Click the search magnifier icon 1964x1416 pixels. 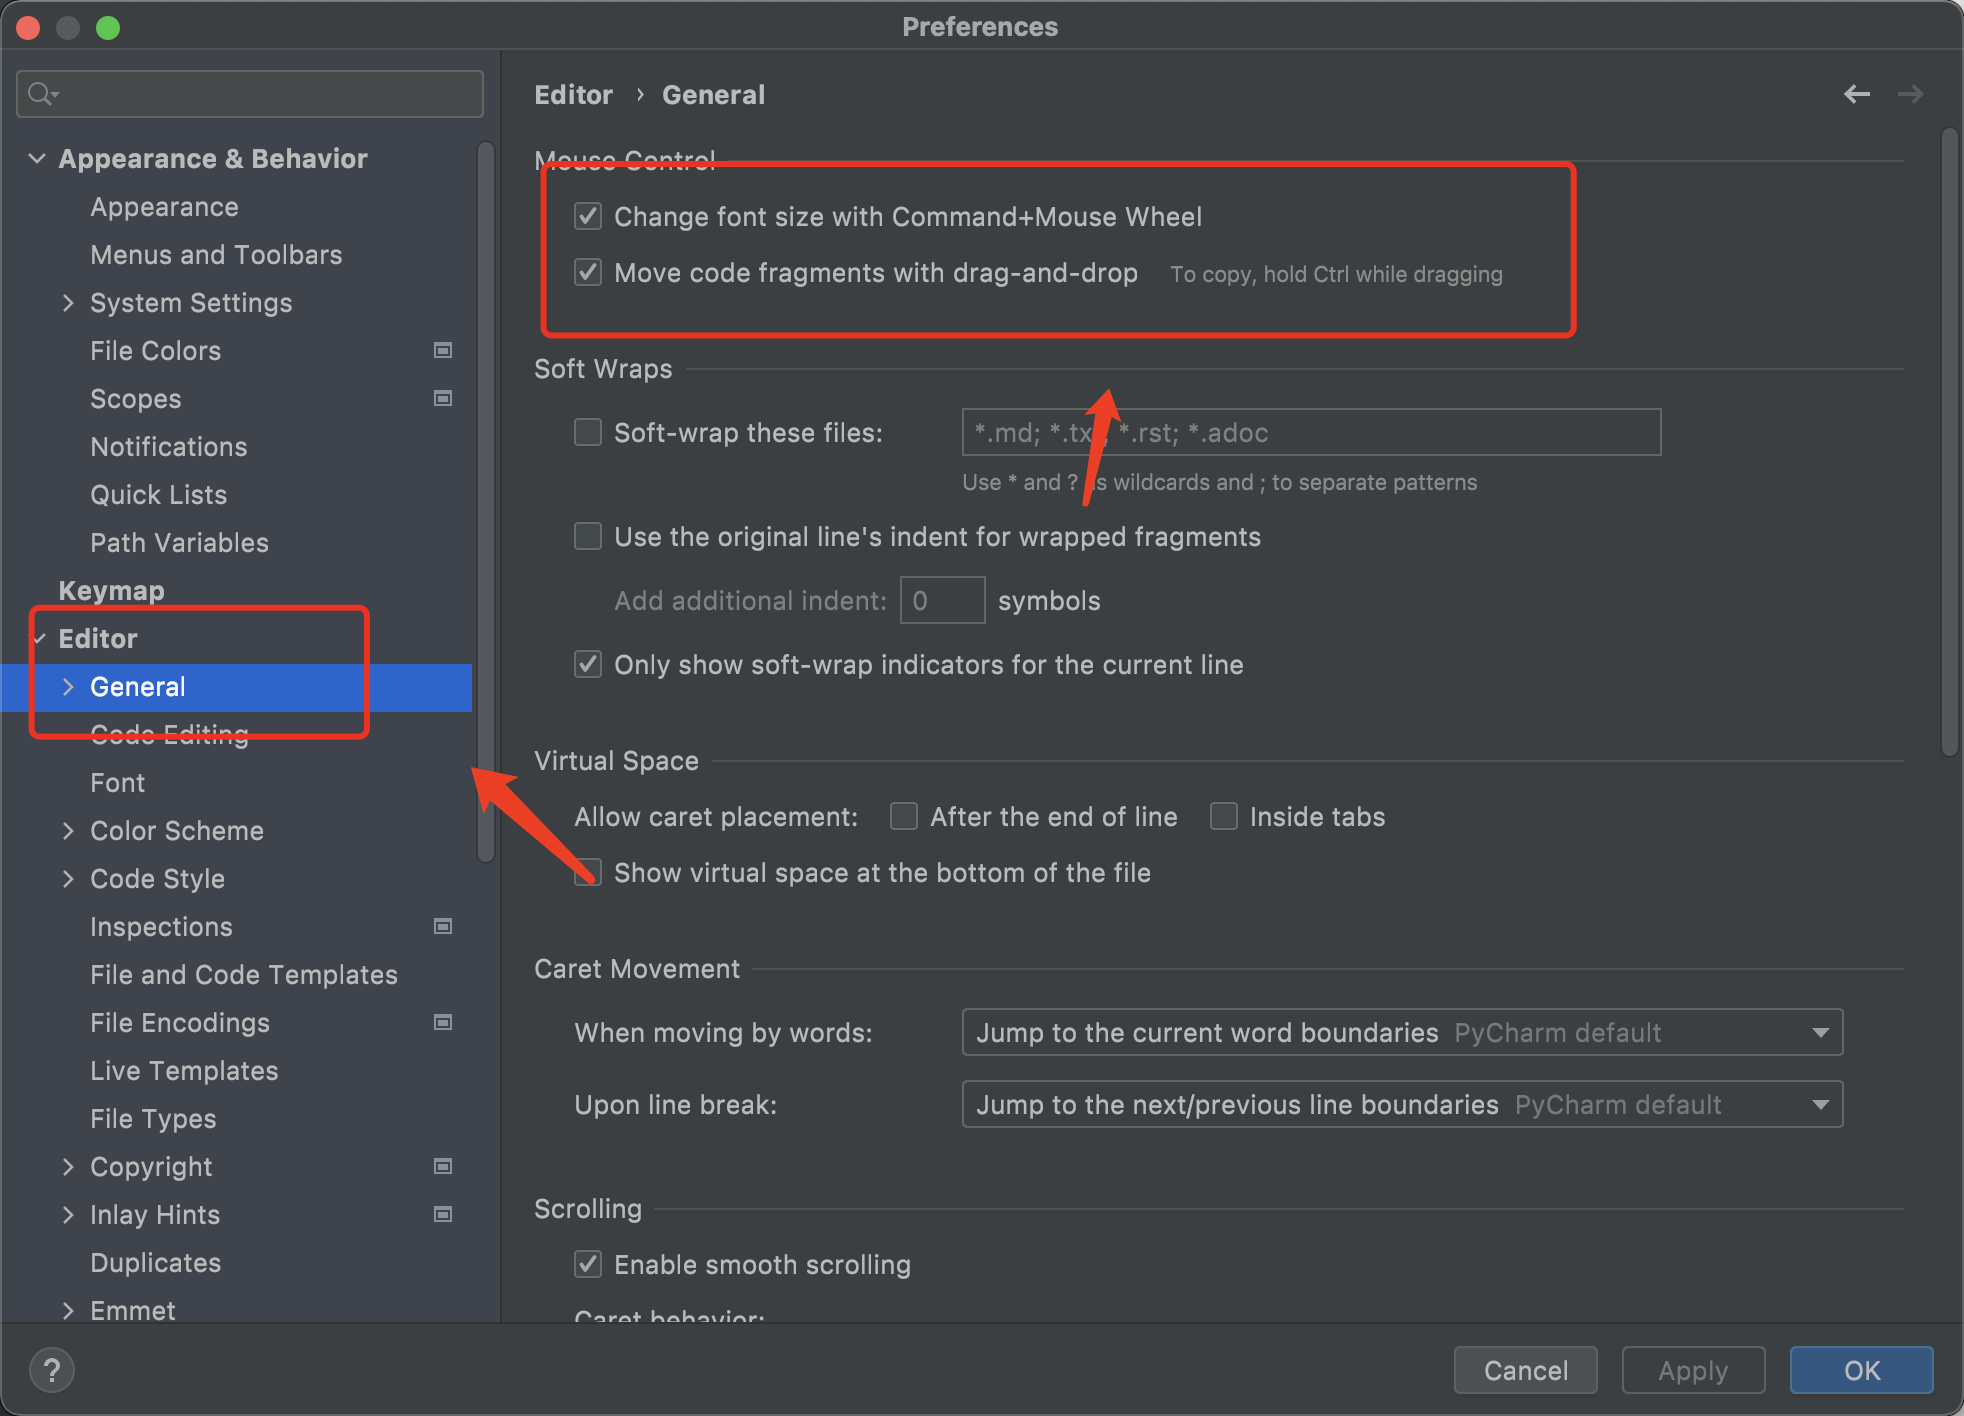[41, 94]
